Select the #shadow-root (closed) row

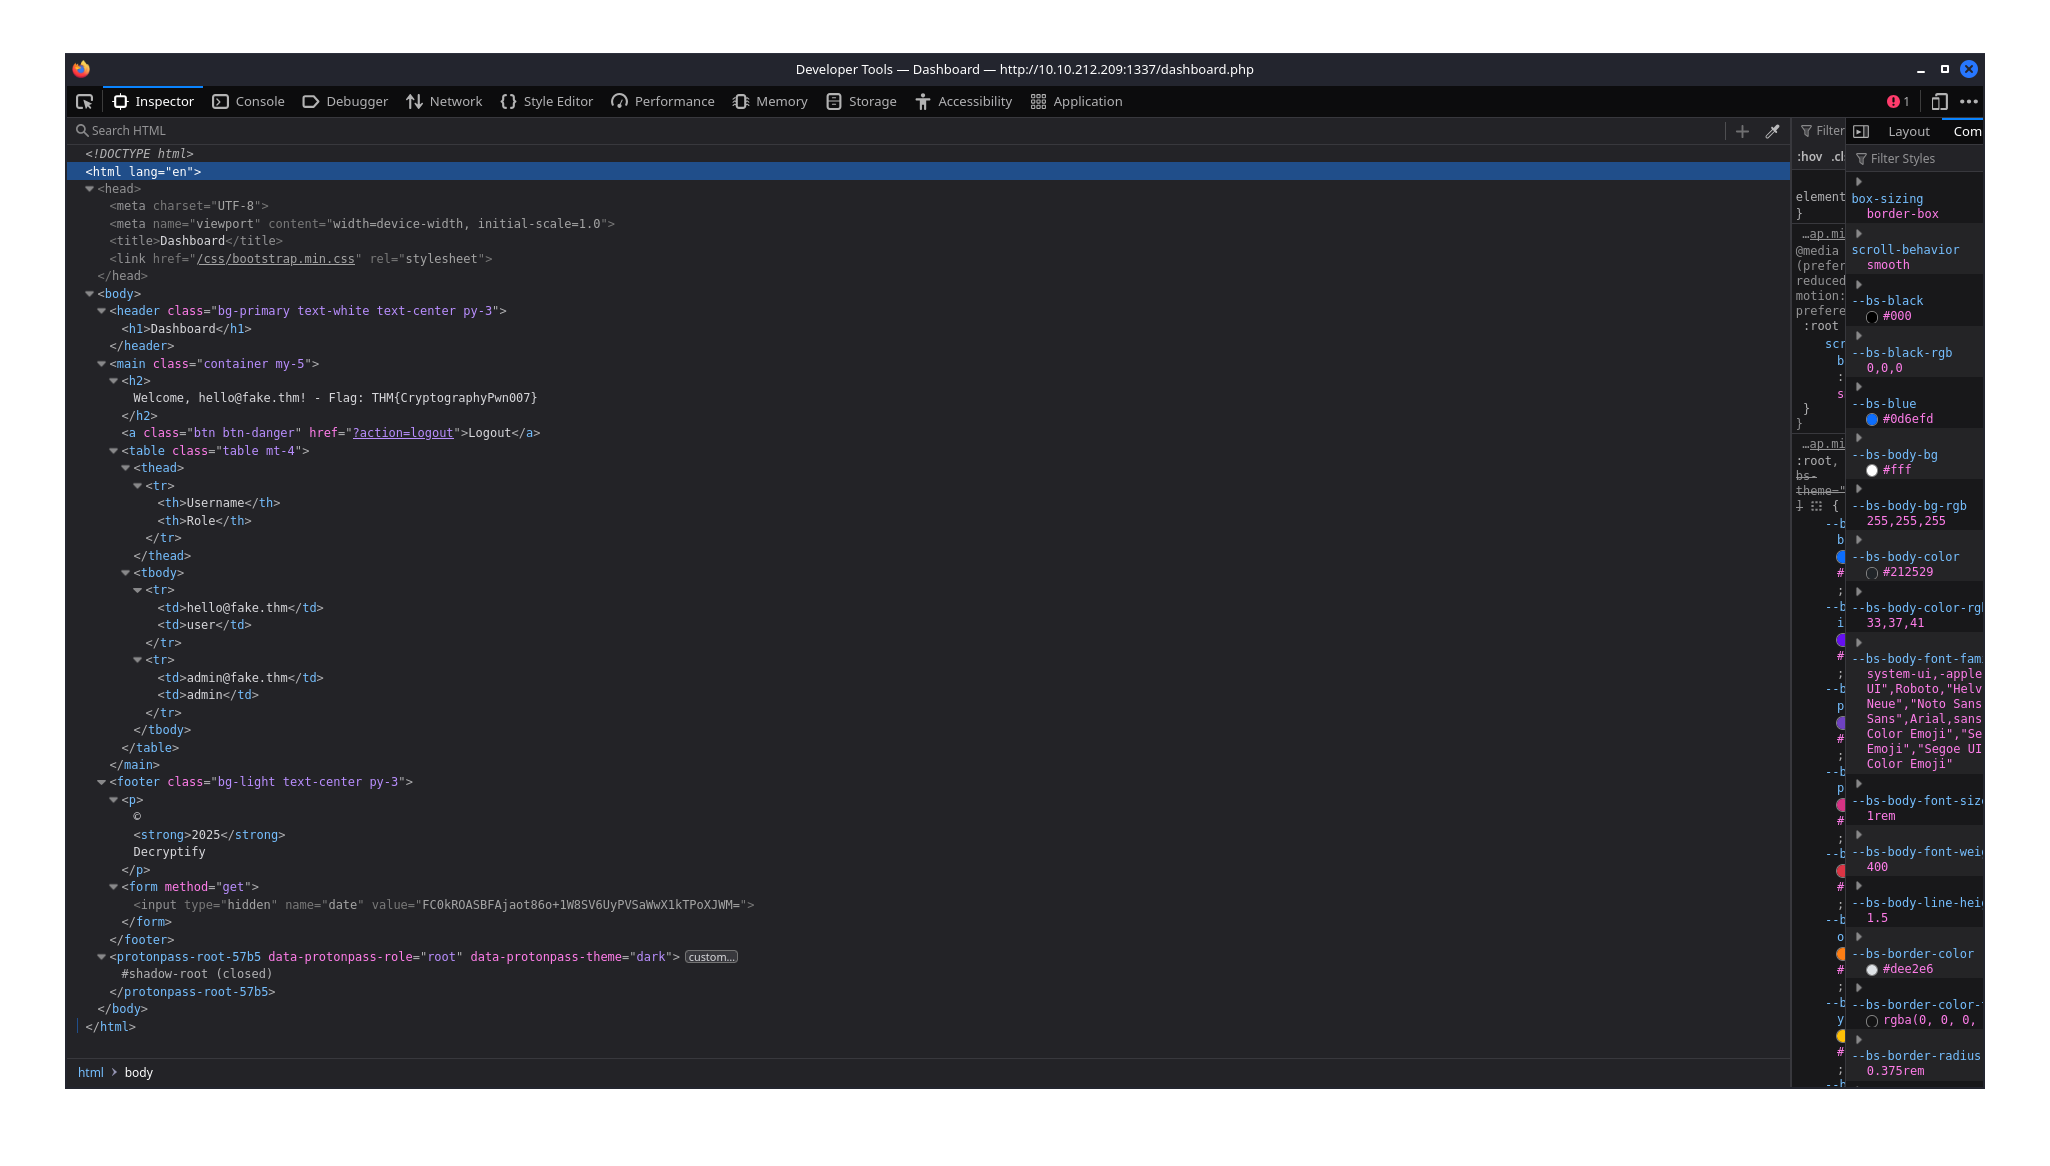click(197, 974)
